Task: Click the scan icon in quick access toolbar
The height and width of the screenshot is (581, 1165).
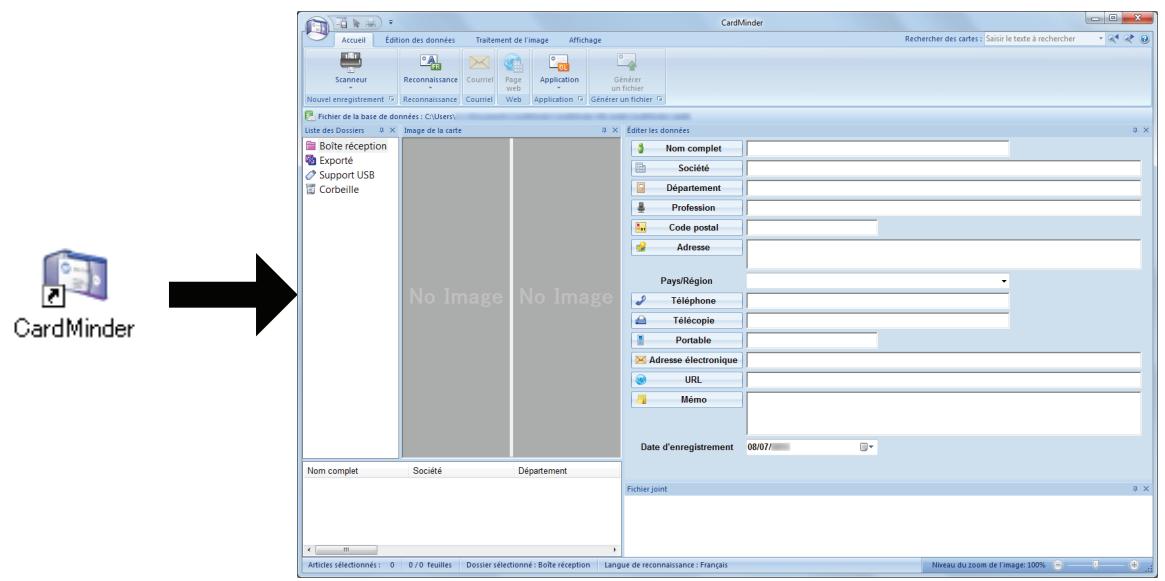Action: click(x=343, y=22)
